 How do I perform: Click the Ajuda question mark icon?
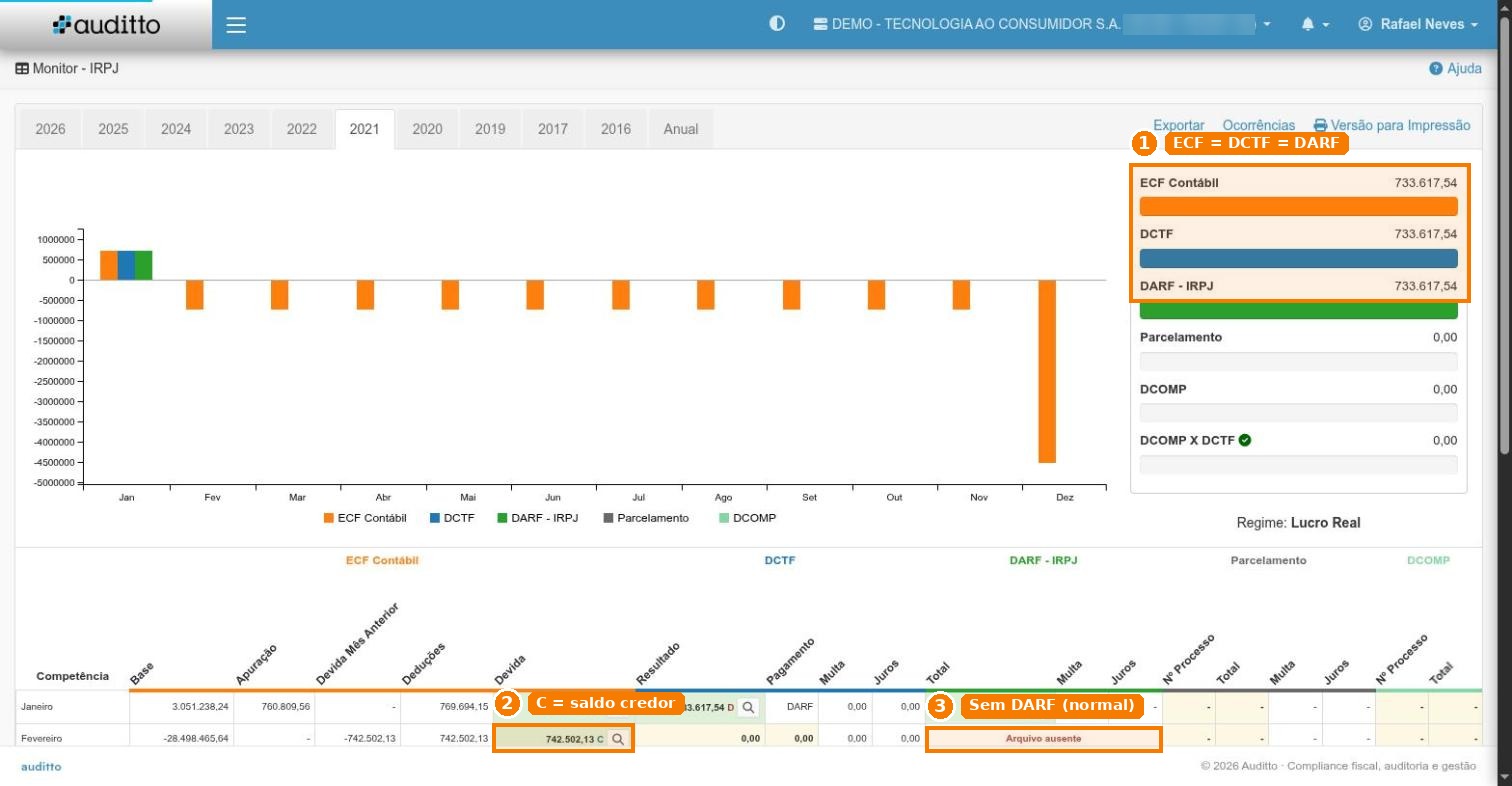pyautogui.click(x=1436, y=69)
